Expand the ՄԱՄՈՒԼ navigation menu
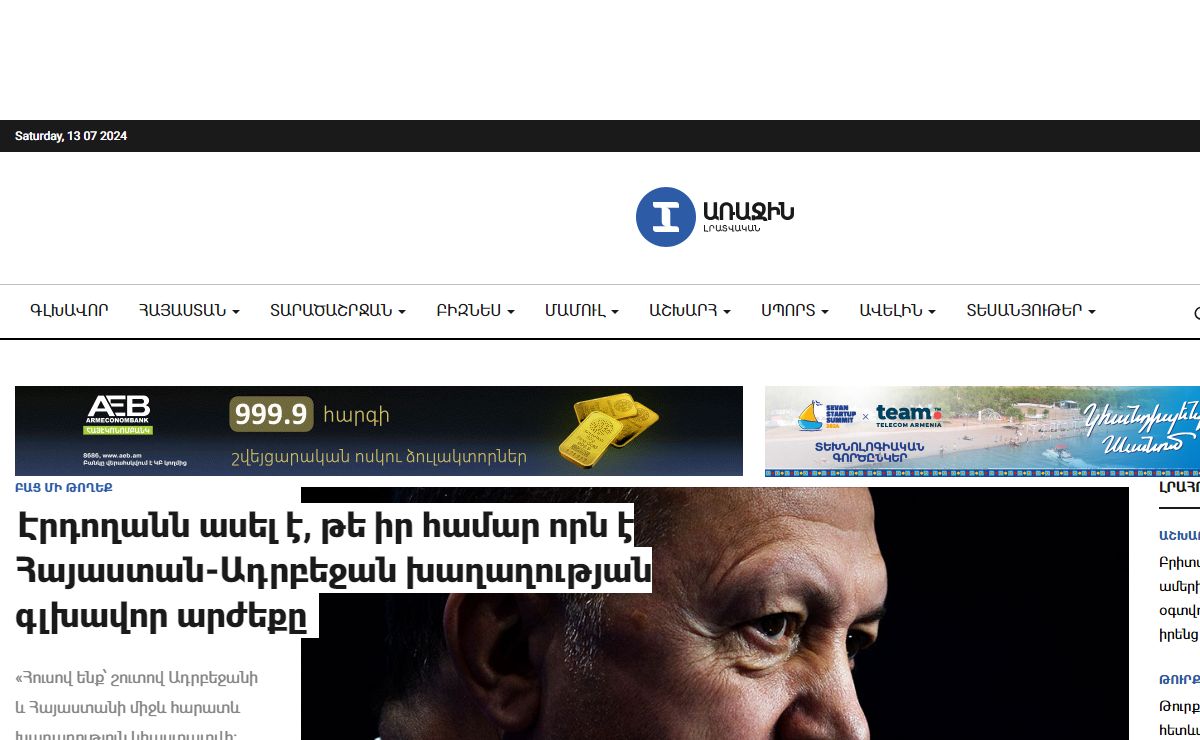Viewport: 1200px width, 740px height. click(581, 311)
